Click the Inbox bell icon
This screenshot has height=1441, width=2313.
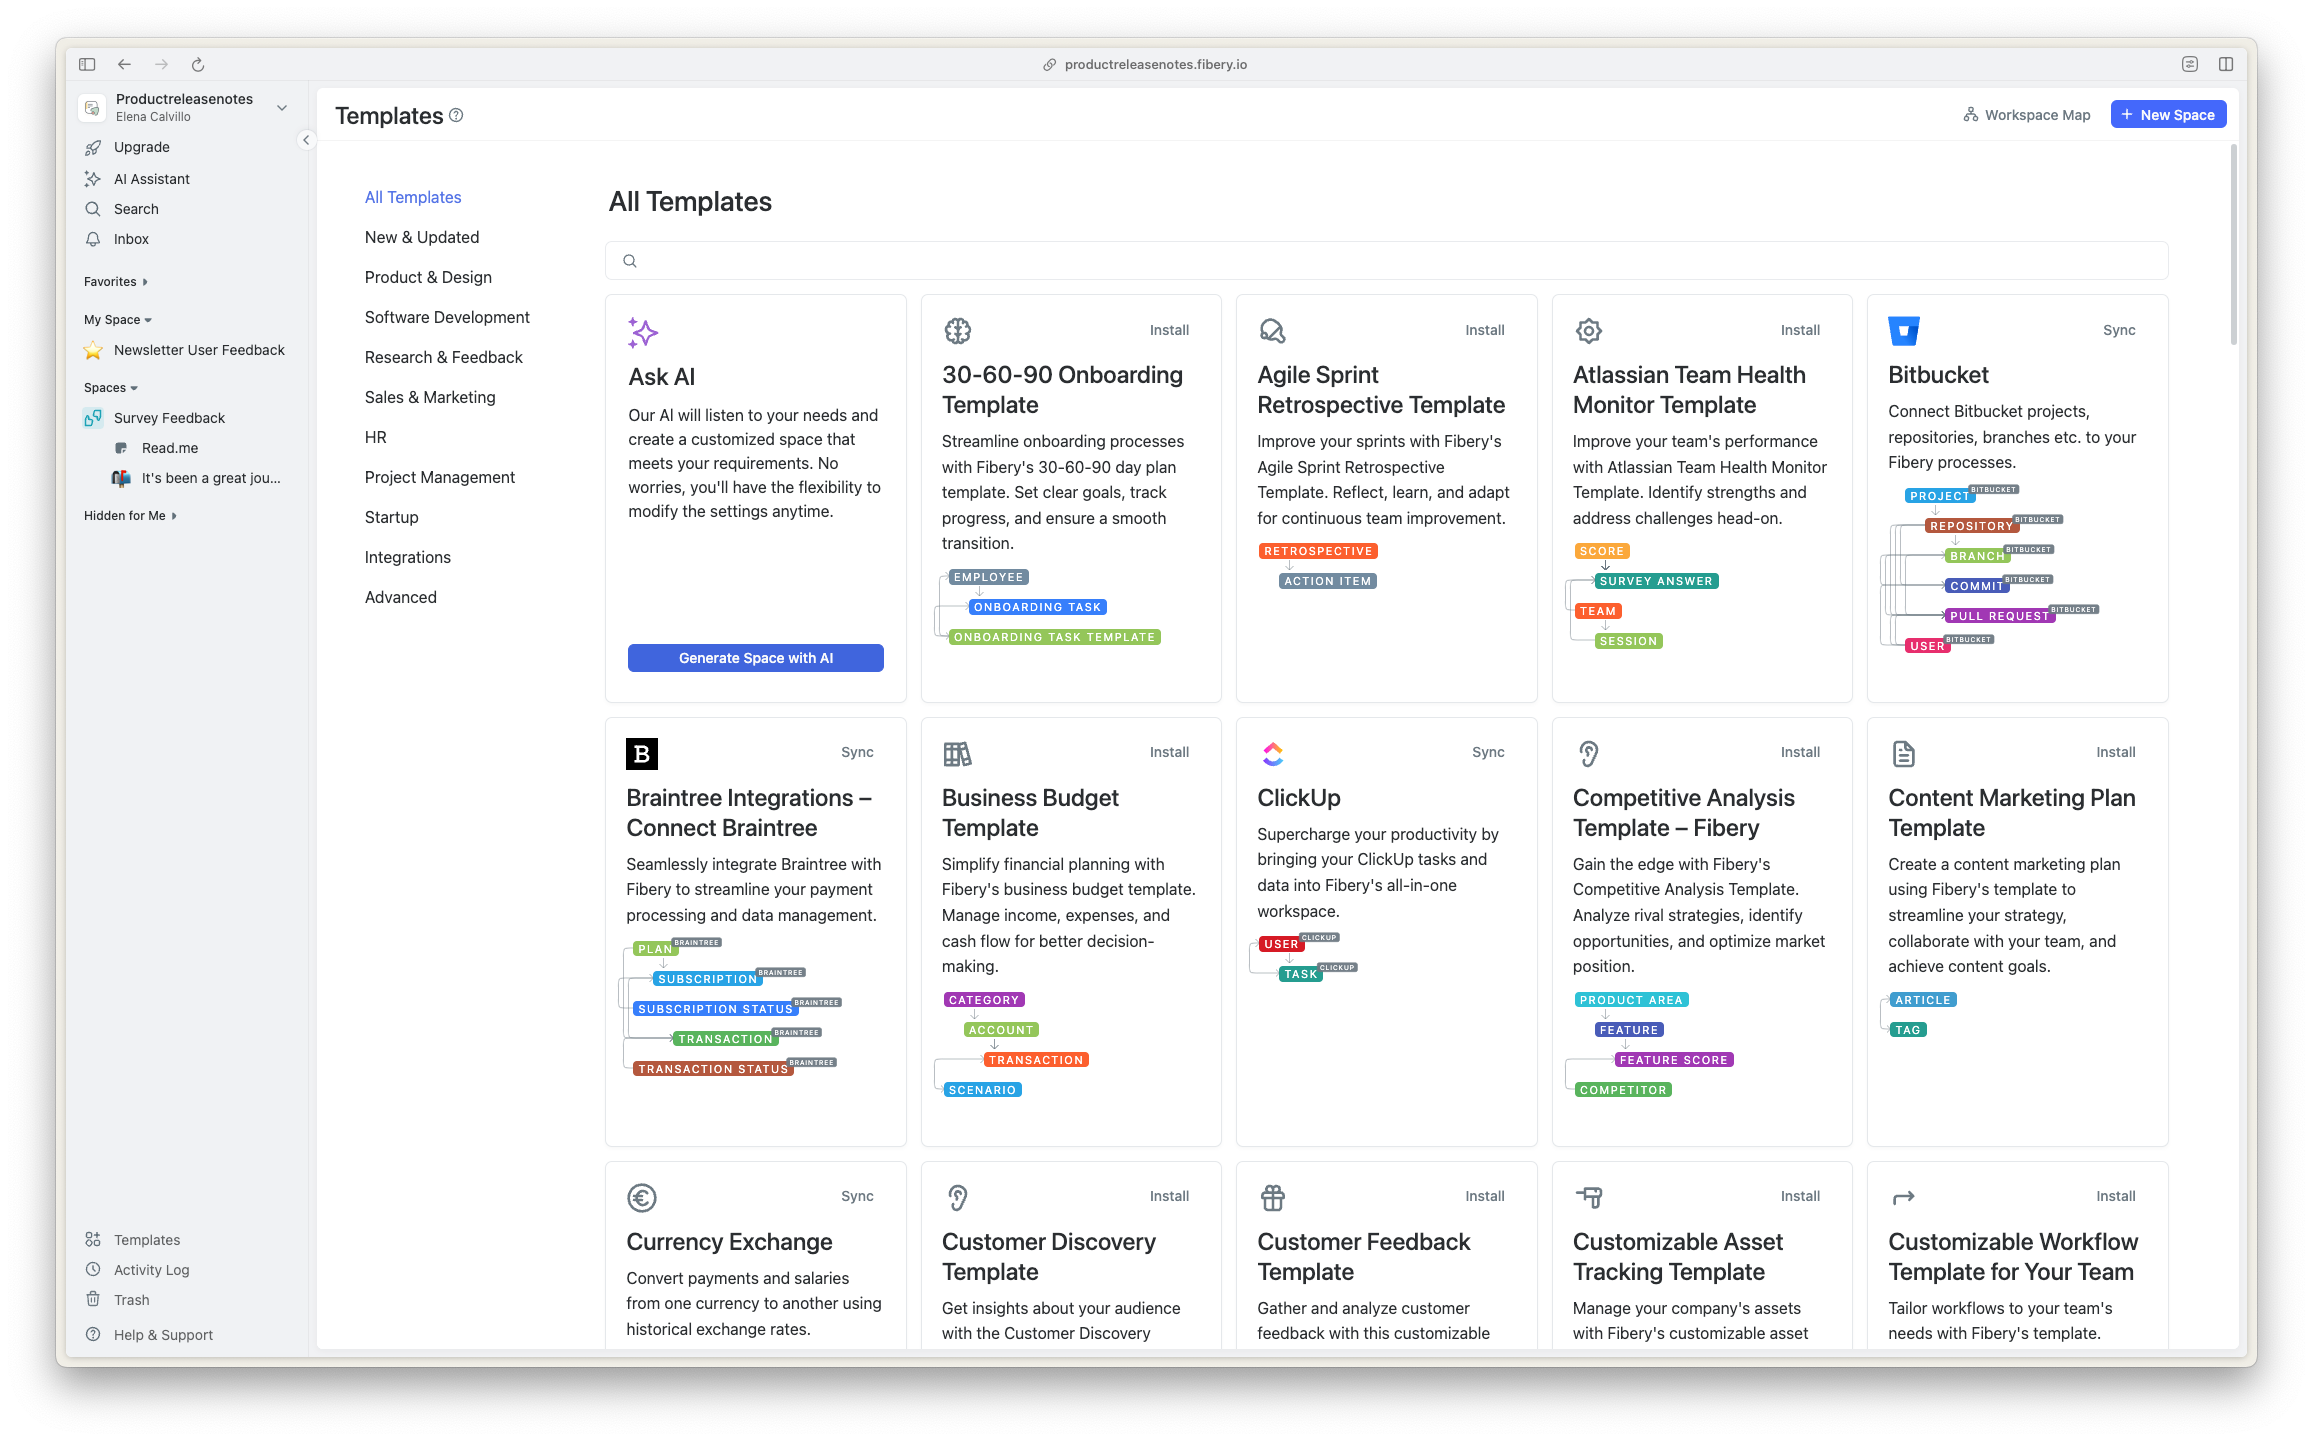pos(93,239)
